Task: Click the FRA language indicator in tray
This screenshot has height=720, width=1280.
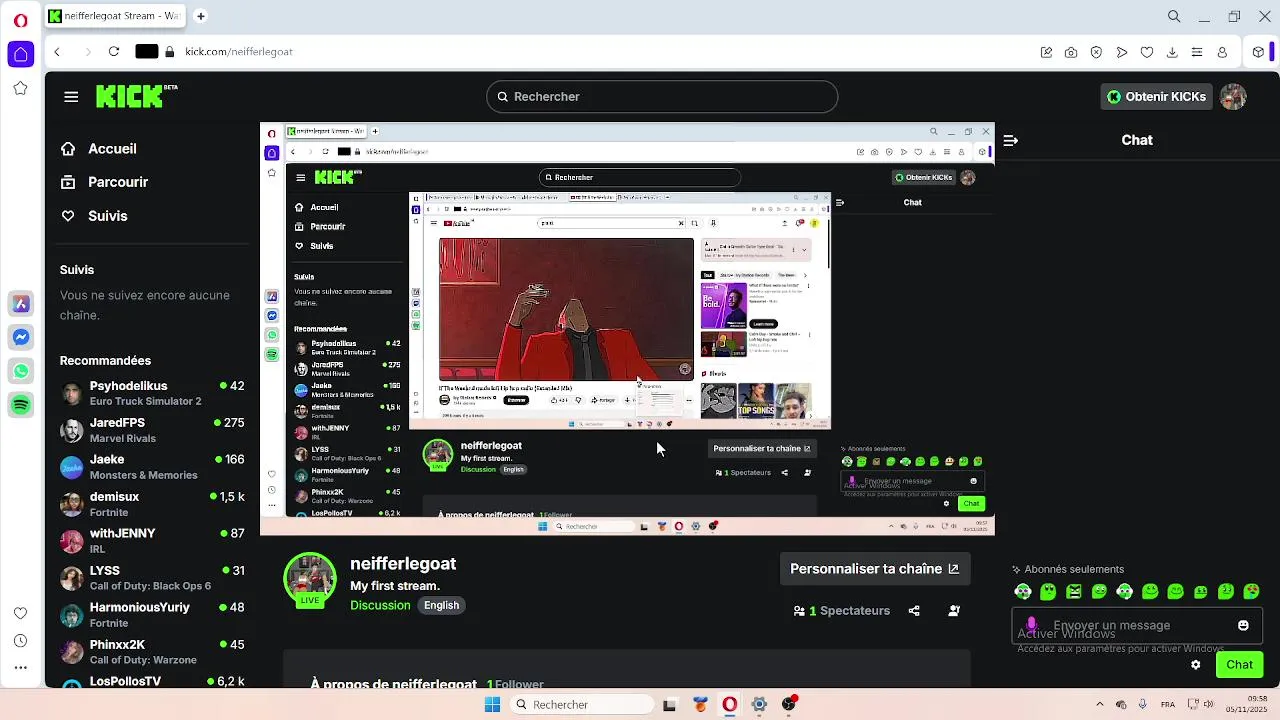Action: [x=1168, y=705]
